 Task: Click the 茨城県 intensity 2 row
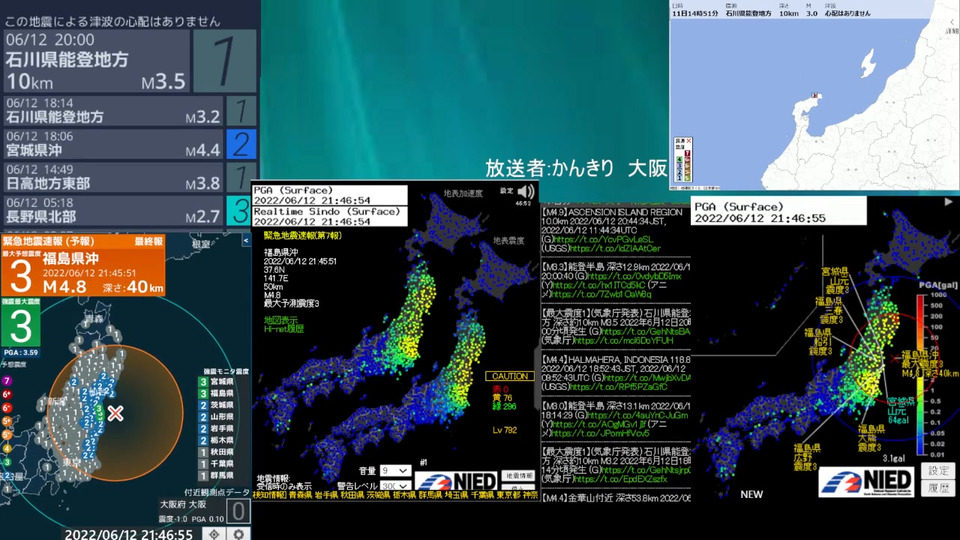point(216,405)
